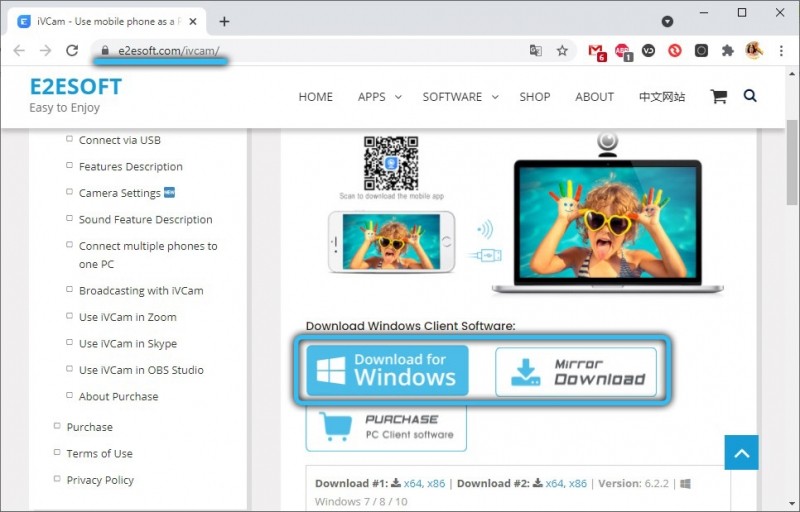The image size is (800, 512).
Task: Click the phone camera preview image
Action: tap(391, 242)
